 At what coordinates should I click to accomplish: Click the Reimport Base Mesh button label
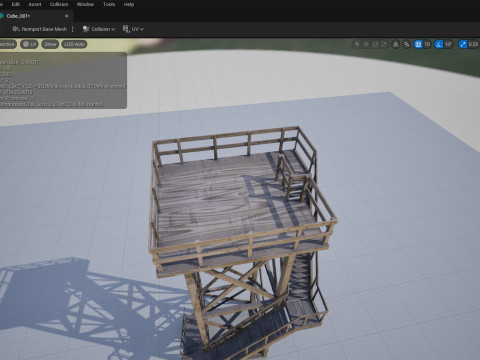tap(44, 29)
